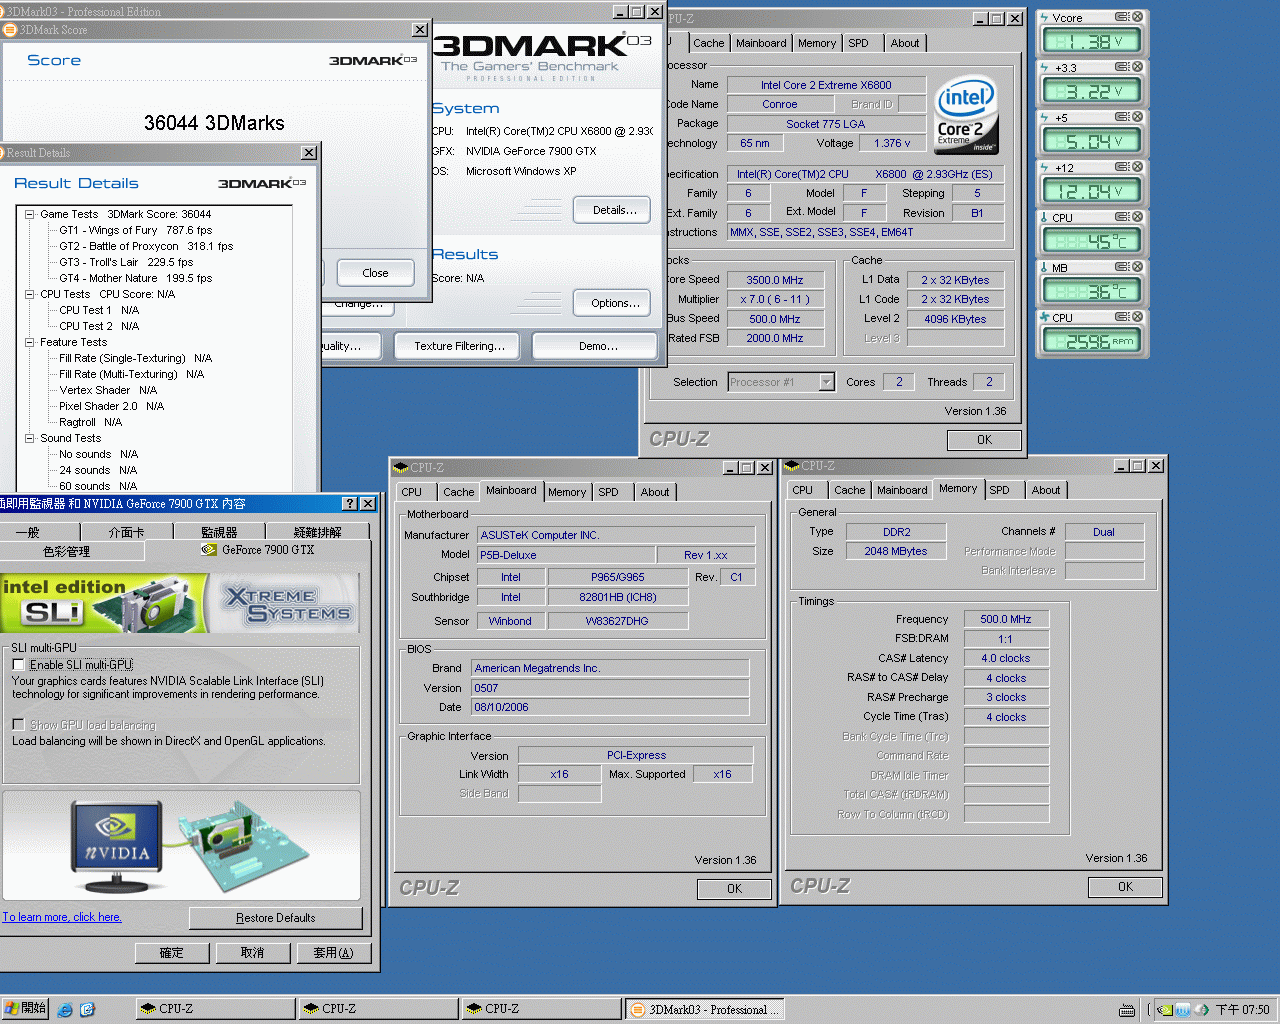Open About tab in CPU-Z processor window
1280x1024 pixels.
(905, 43)
